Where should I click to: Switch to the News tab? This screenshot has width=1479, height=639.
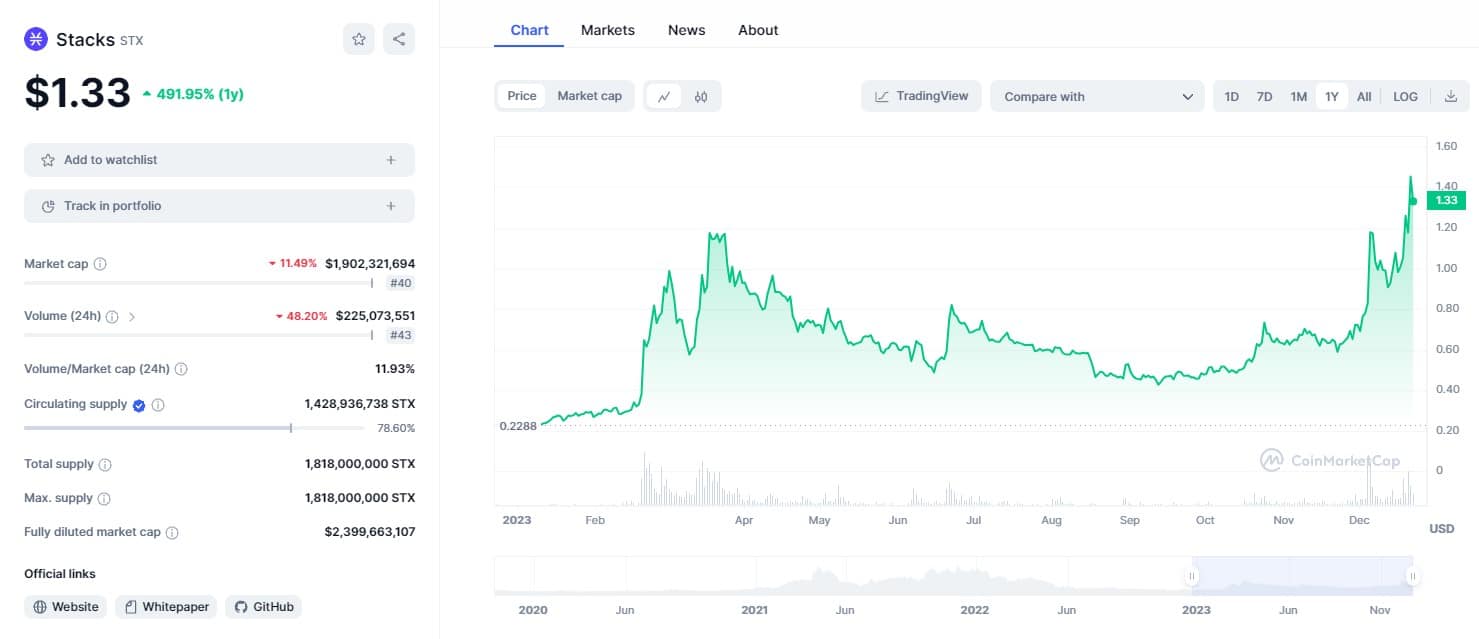(686, 30)
